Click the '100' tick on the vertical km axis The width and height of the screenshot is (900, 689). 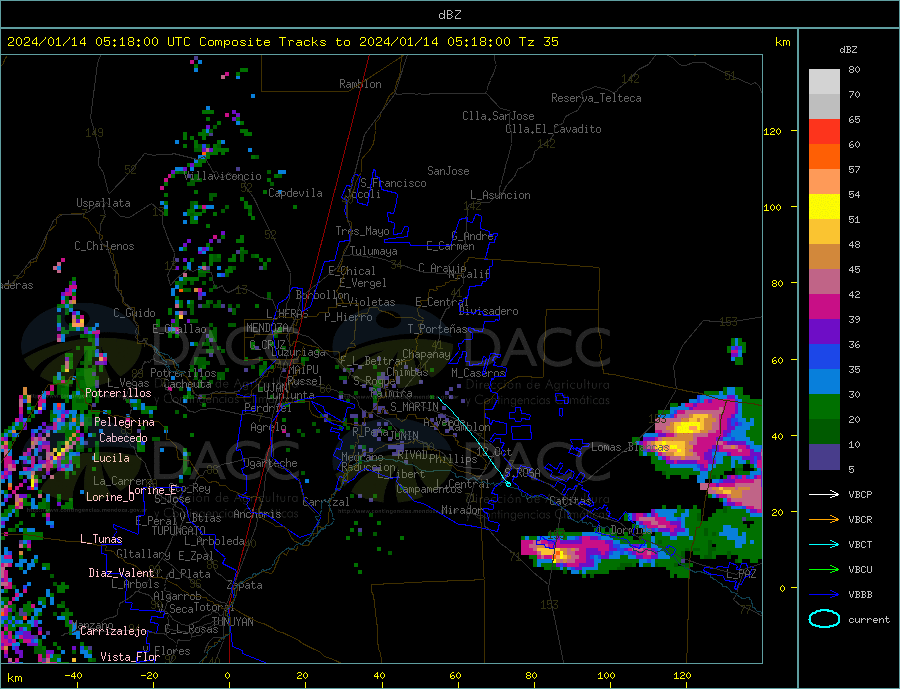[x=772, y=207]
